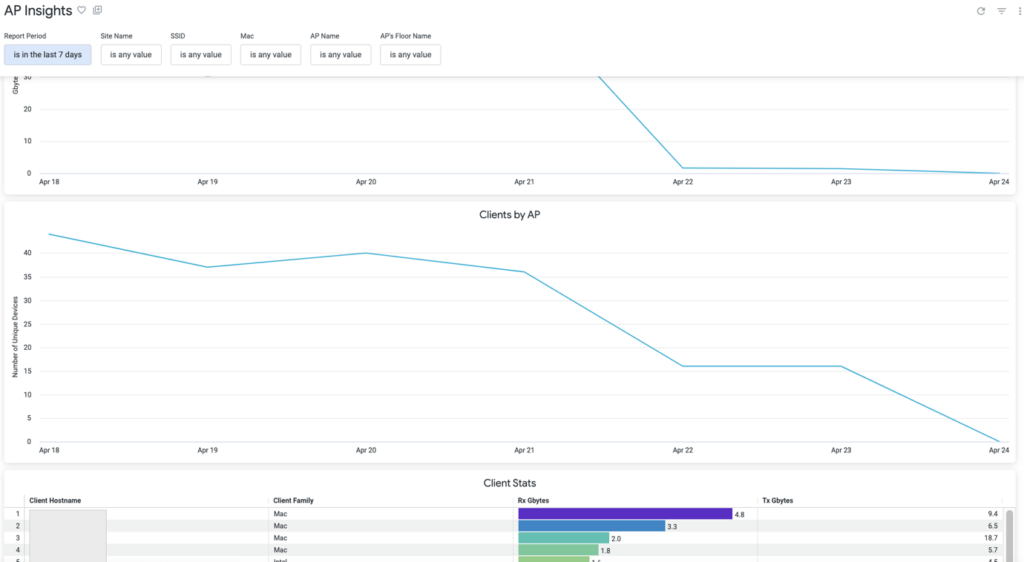This screenshot has width=1024, height=562.
Task: Favorite the dashboard with the heart icon
Action: coord(82,10)
